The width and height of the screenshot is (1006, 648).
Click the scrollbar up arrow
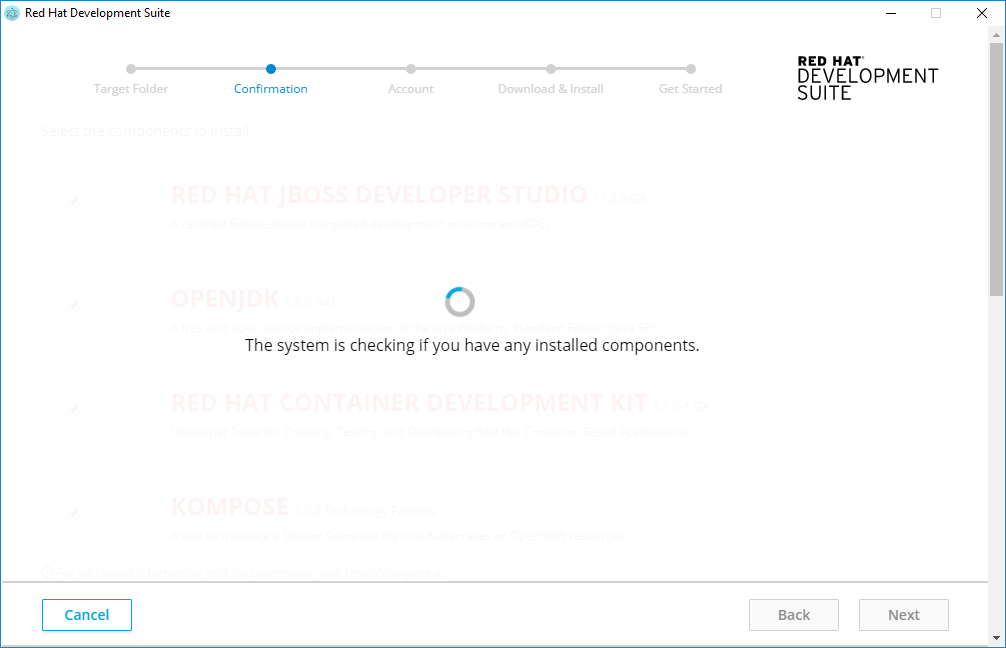tap(996, 35)
